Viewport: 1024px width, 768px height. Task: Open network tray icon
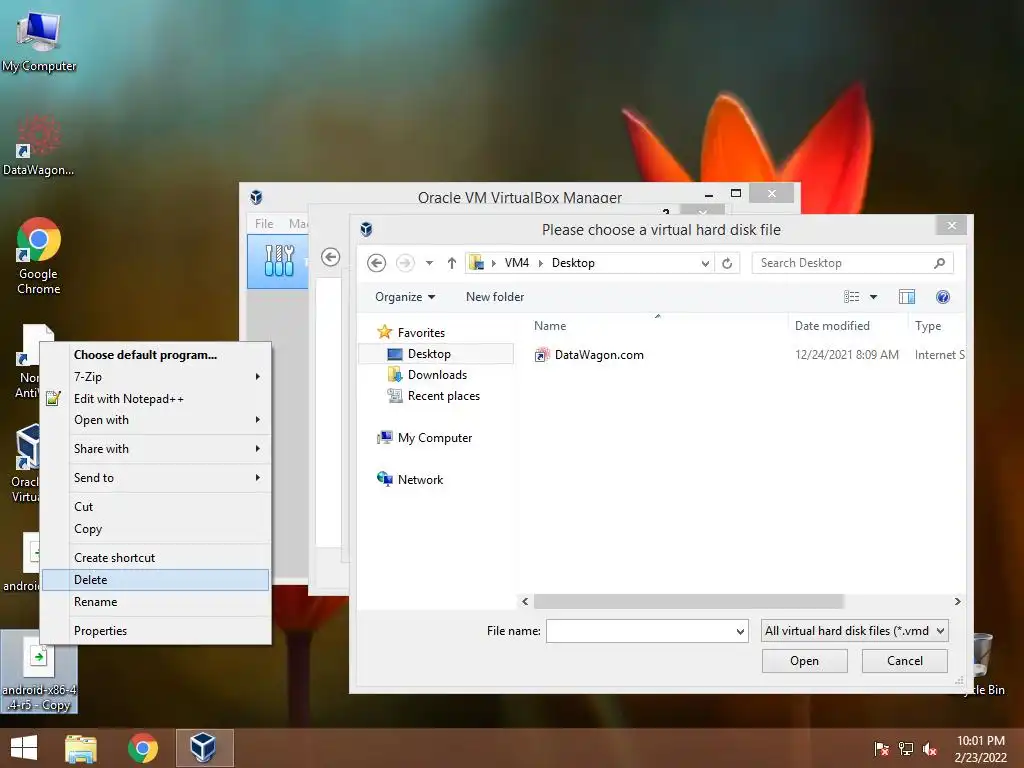click(x=906, y=748)
